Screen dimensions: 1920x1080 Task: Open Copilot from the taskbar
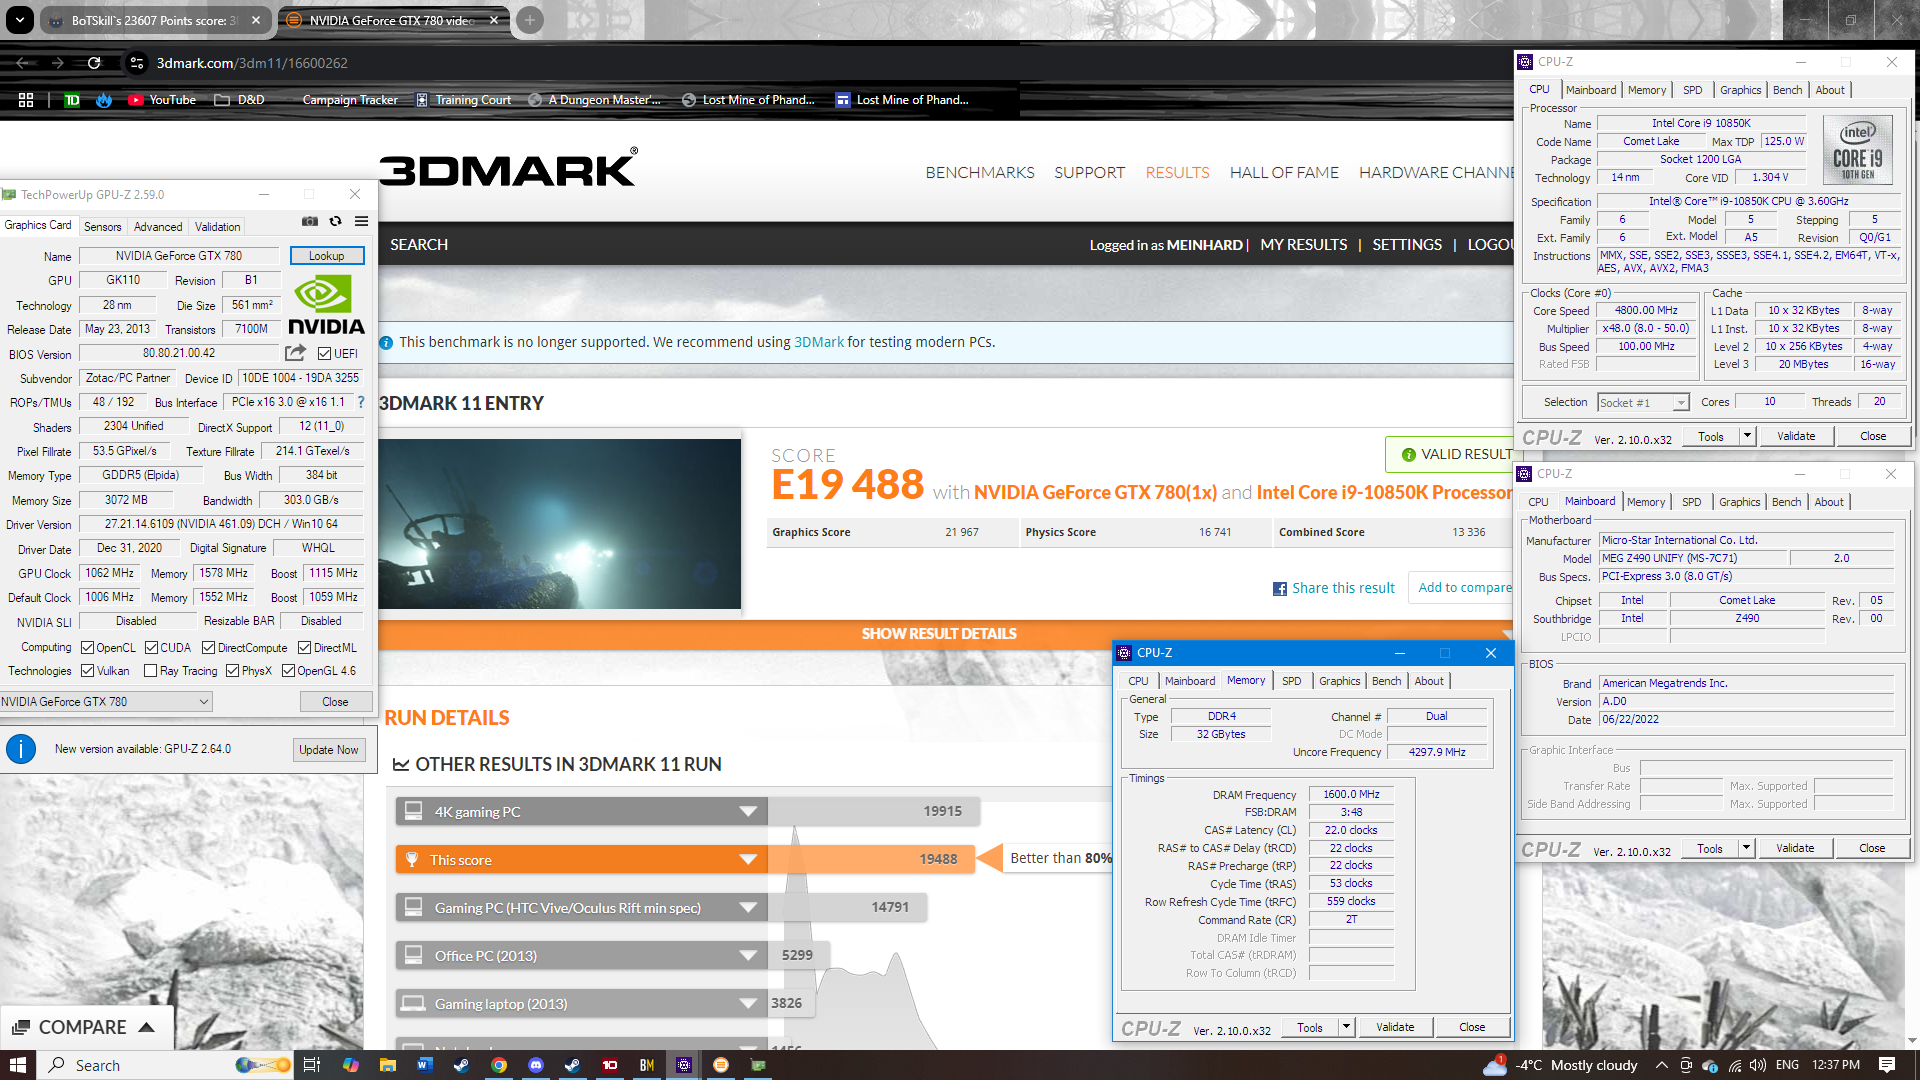click(350, 1065)
